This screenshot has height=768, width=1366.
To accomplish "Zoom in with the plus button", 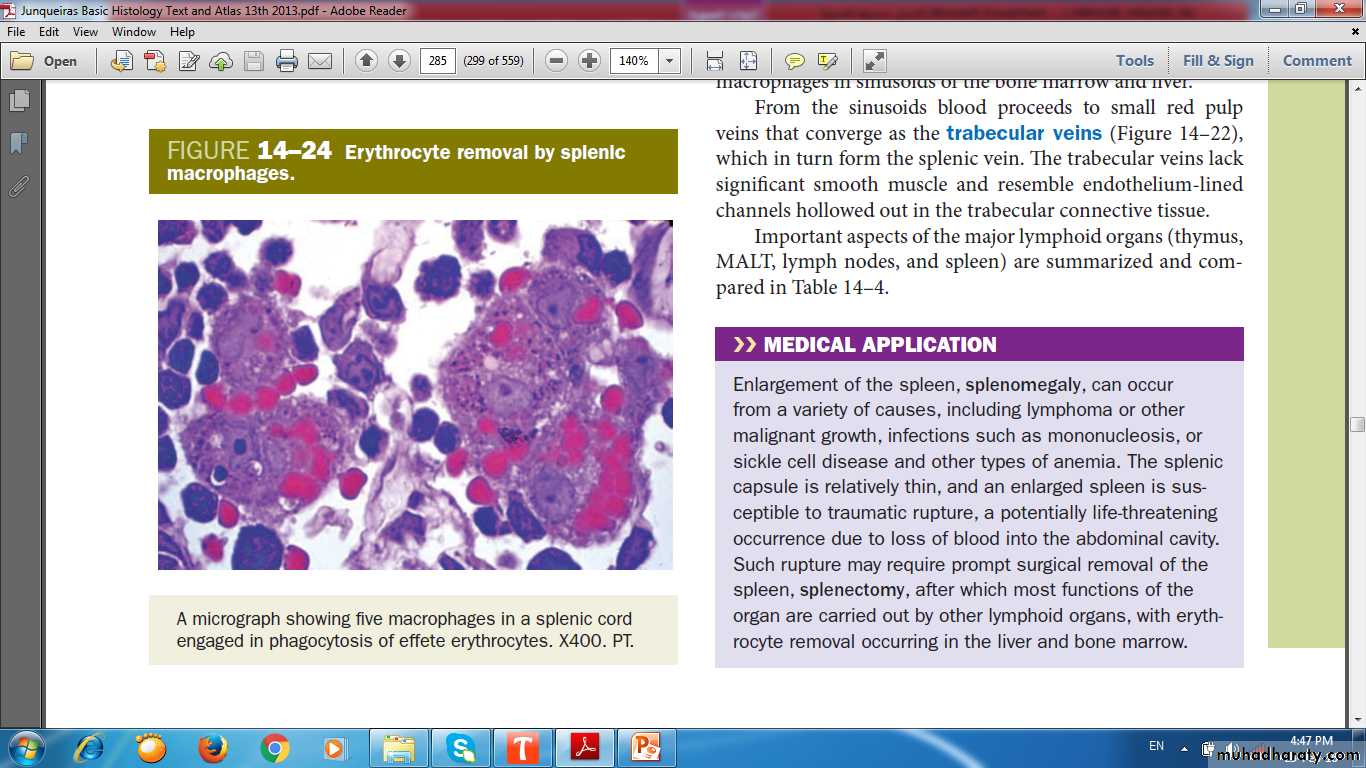I will [x=590, y=61].
